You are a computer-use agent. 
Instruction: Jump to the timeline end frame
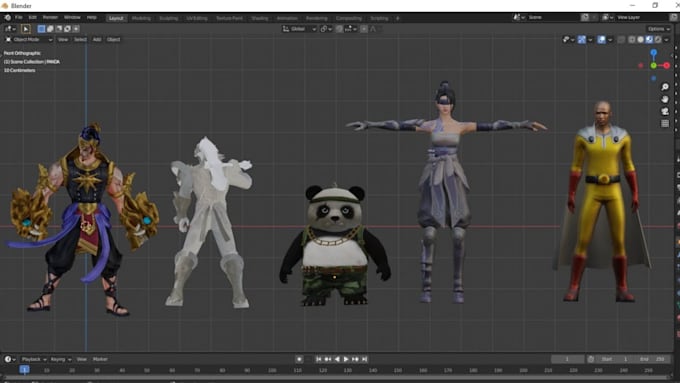point(365,359)
